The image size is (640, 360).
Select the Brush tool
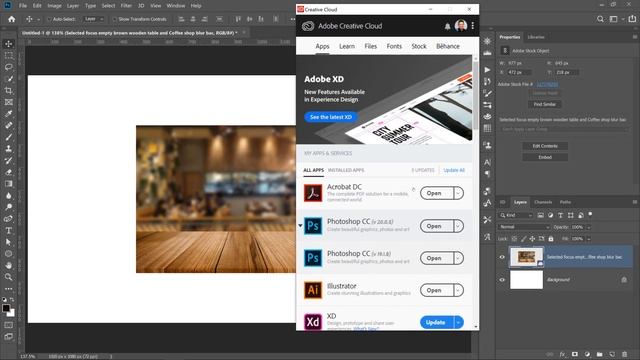pyautogui.click(x=9, y=137)
